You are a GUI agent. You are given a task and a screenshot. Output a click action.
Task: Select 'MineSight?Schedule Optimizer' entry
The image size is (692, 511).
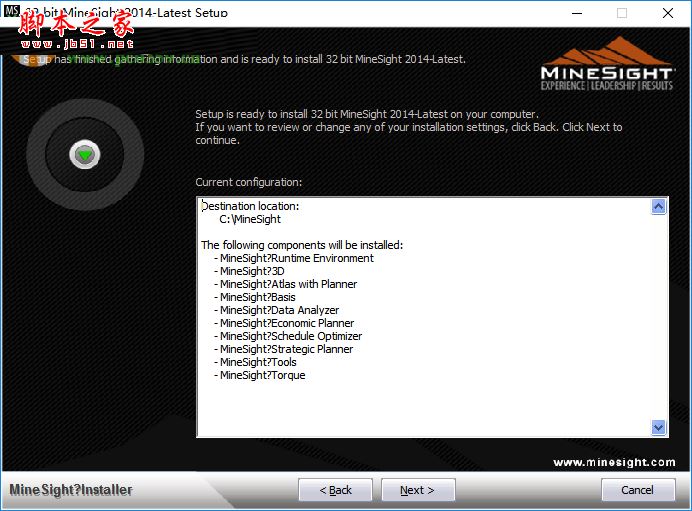291,336
